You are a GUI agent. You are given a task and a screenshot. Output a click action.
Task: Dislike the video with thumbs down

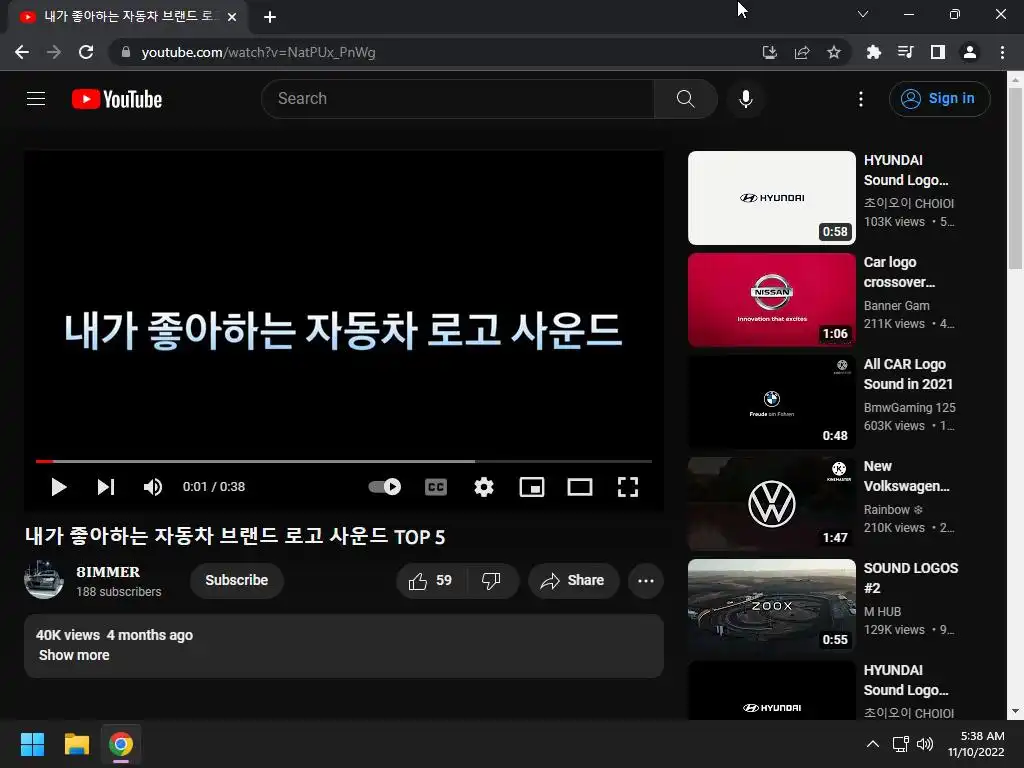click(x=491, y=581)
